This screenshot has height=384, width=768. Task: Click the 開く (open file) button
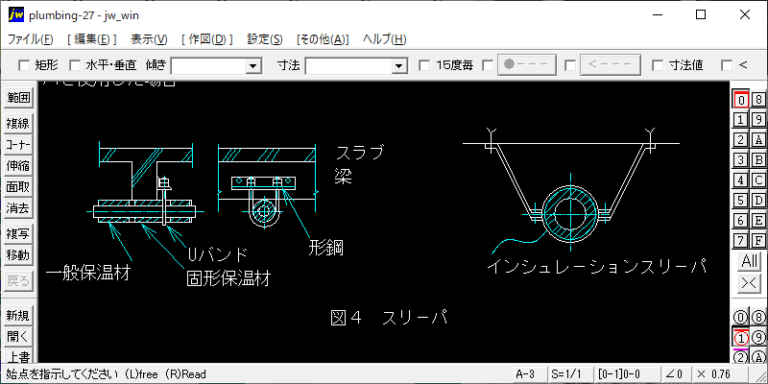click(x=18, y=337)
